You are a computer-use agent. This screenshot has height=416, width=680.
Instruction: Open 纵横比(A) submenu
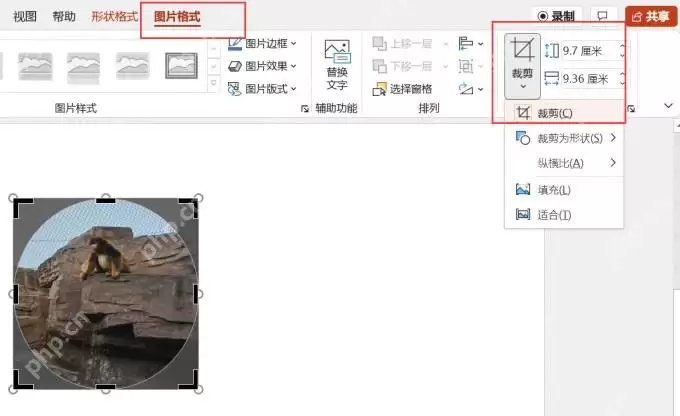pyautogui.click(x=564, y=163)
